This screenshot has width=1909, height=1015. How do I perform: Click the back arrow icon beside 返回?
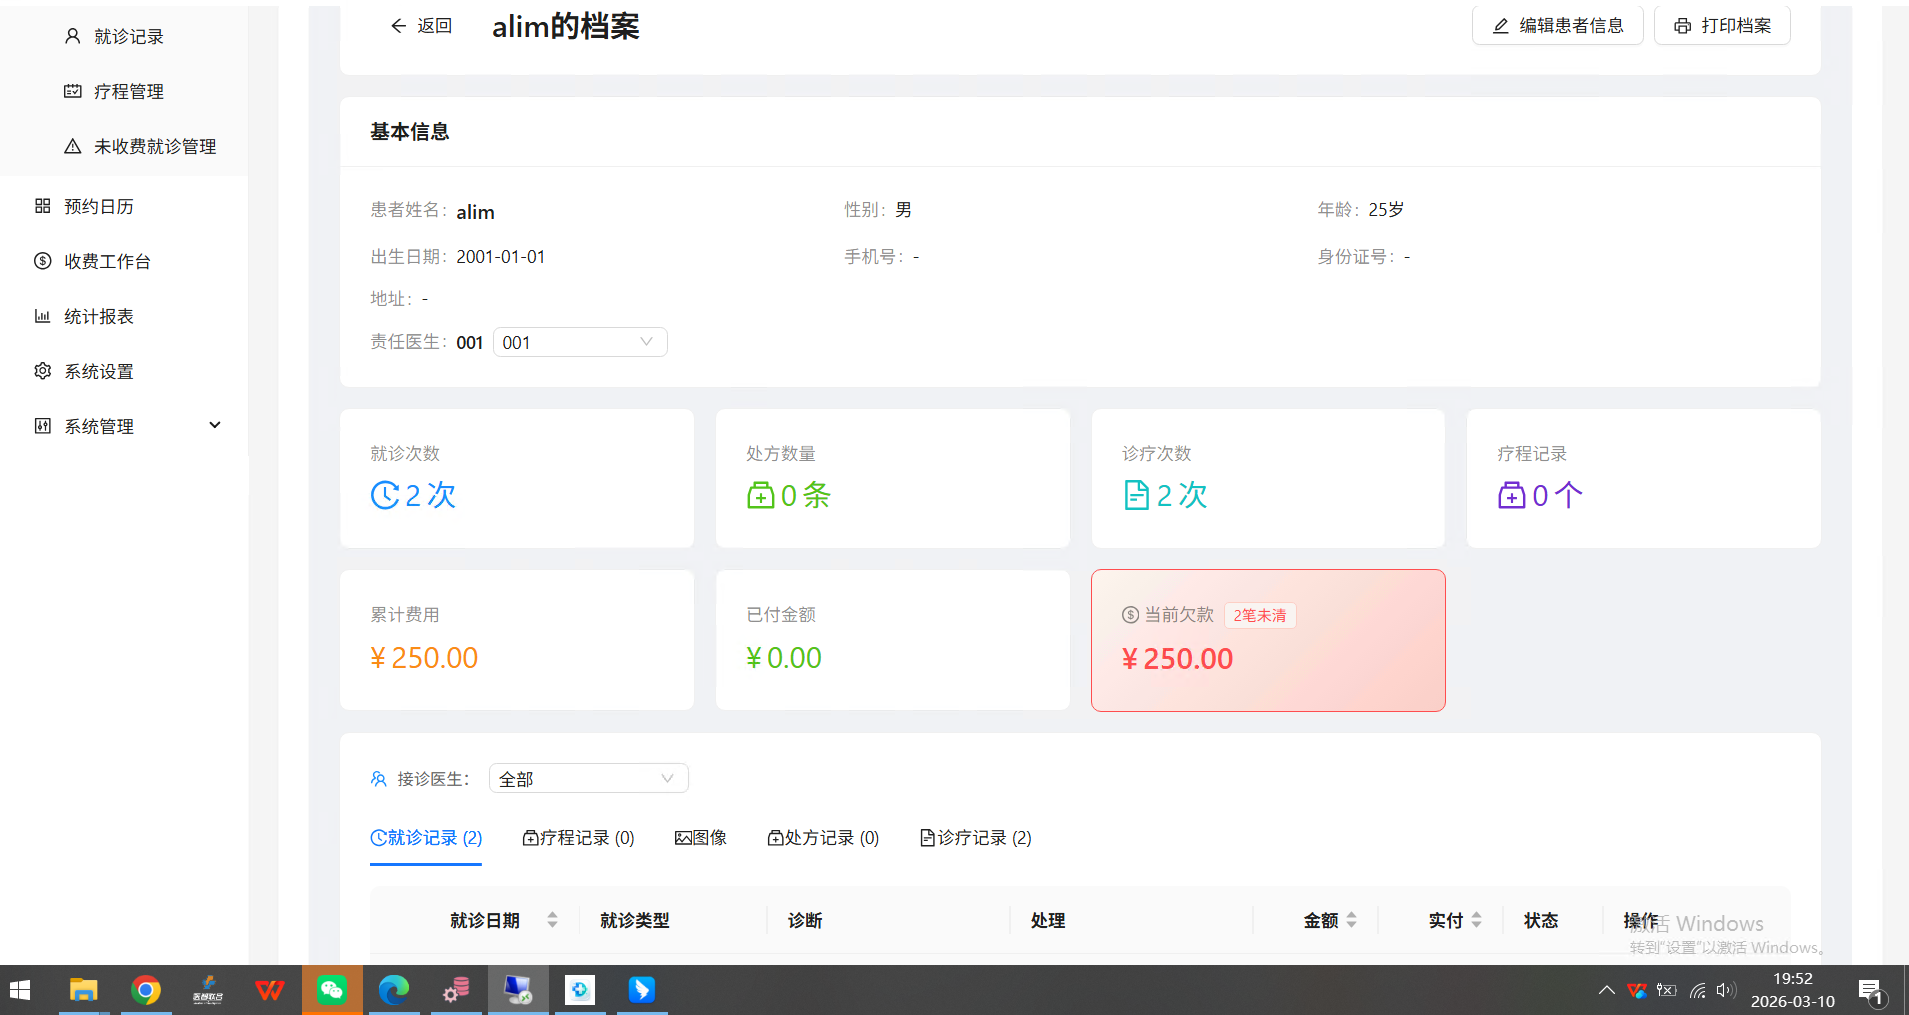point(398,26)
